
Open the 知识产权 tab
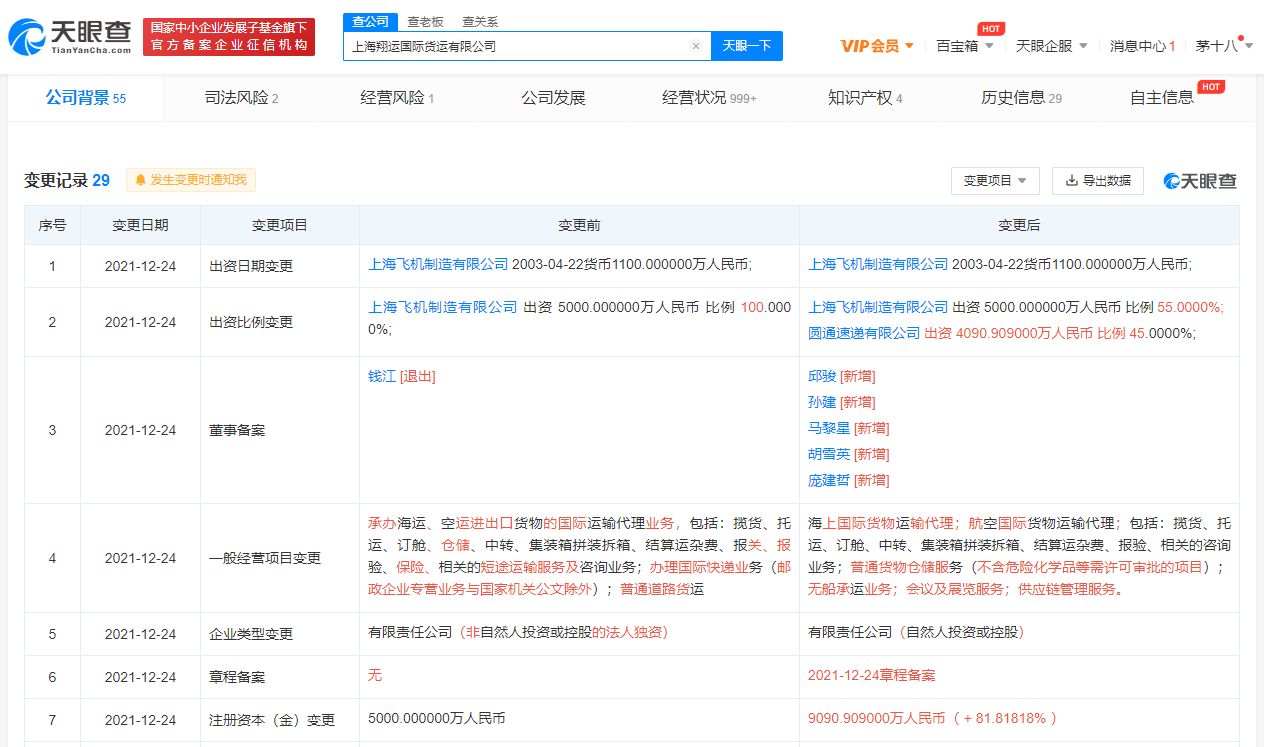[x=865, y=98]
